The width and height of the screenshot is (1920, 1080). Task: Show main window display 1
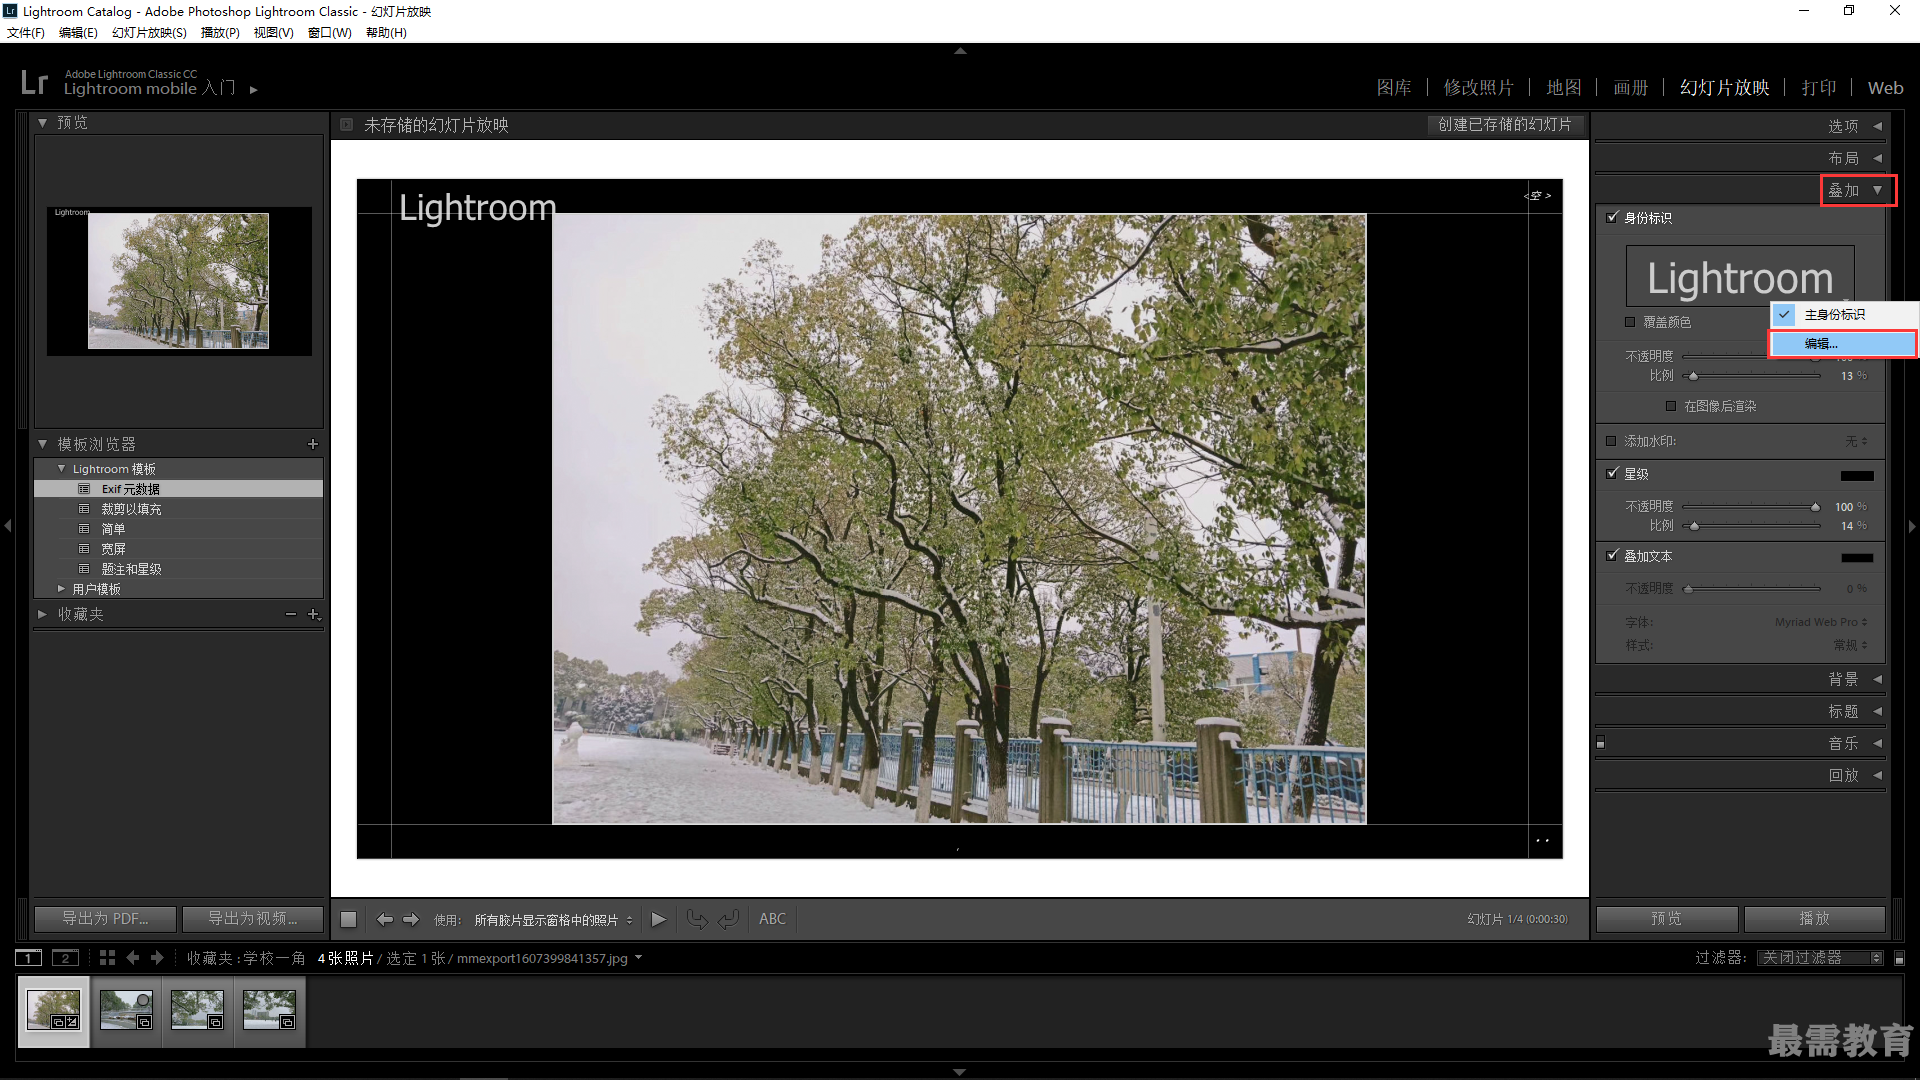tap(29, 958)
